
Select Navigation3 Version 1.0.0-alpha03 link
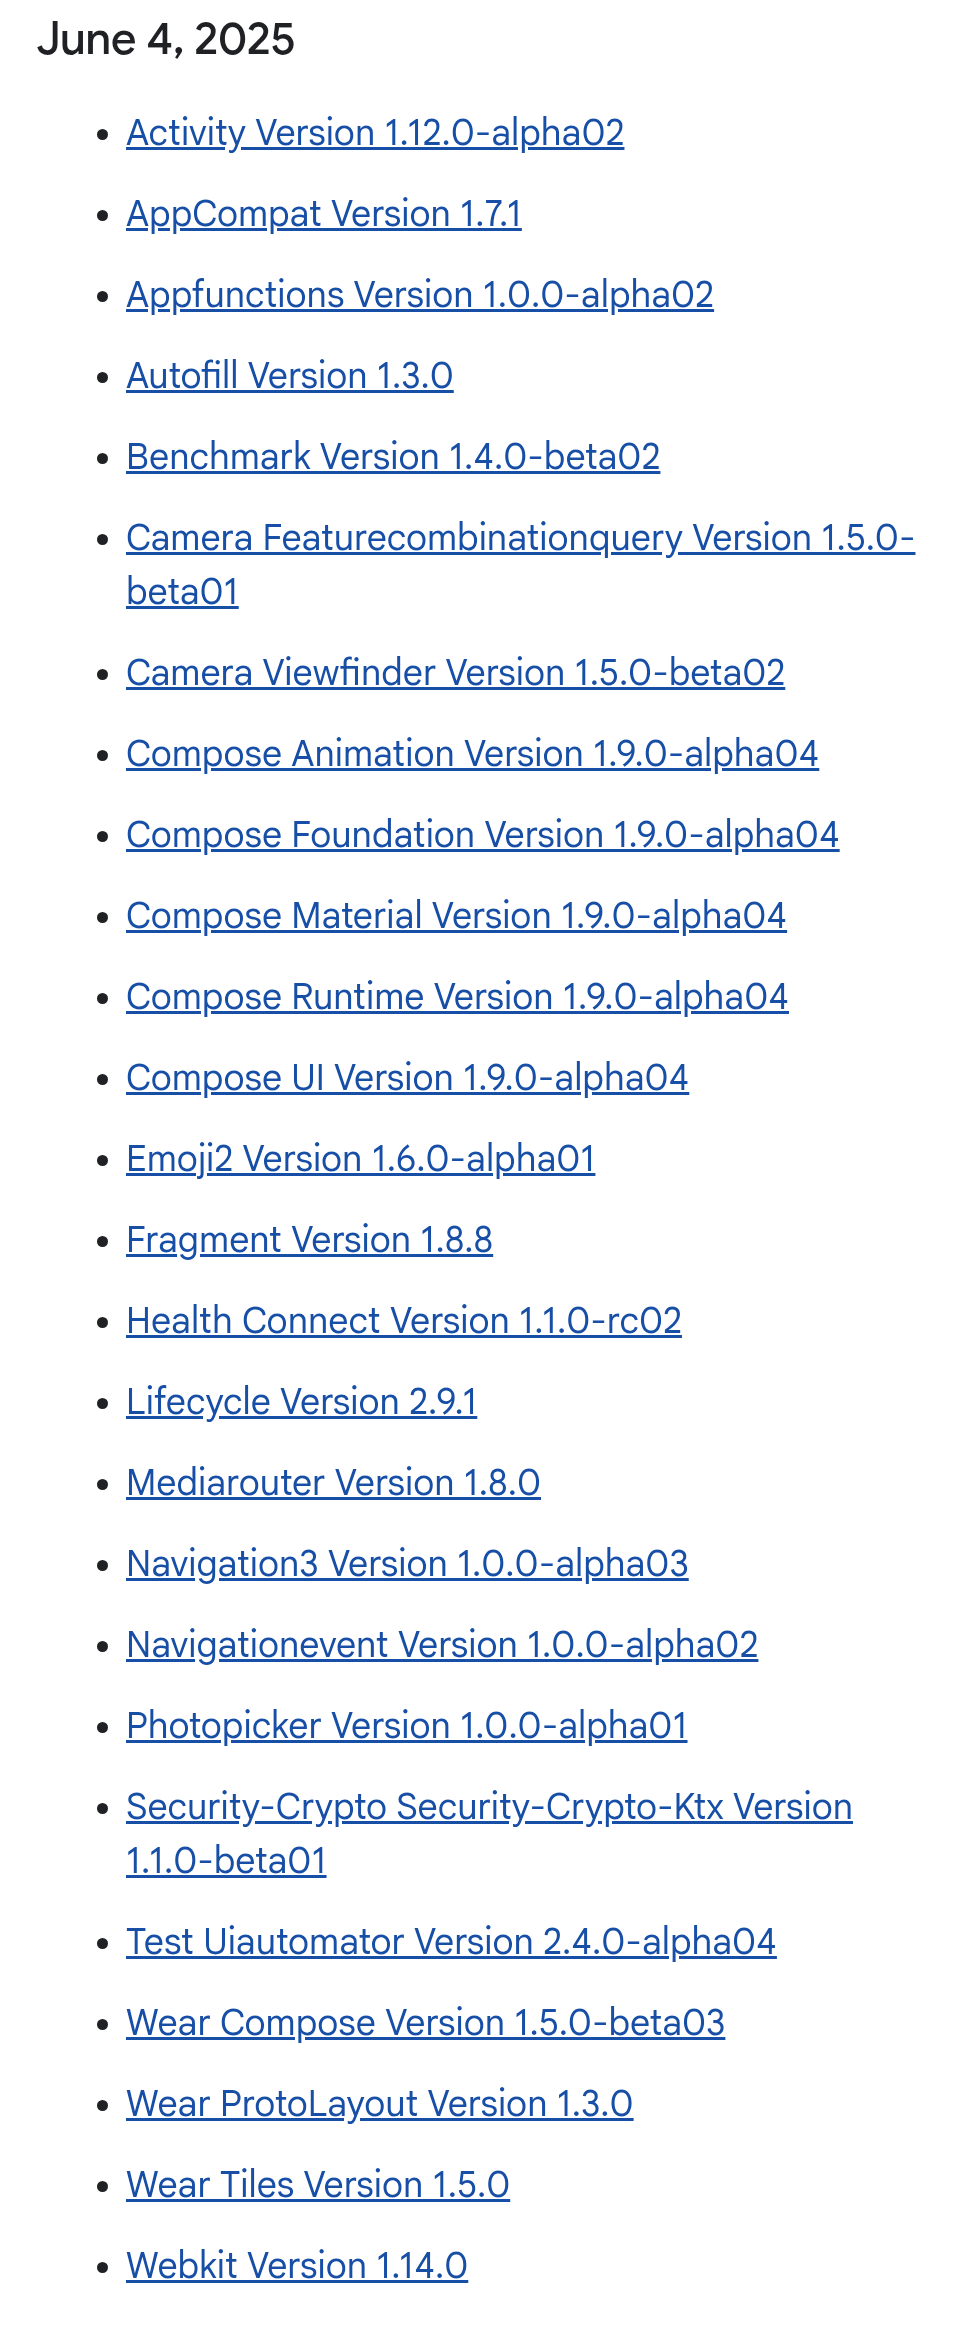coord(408,1564)
